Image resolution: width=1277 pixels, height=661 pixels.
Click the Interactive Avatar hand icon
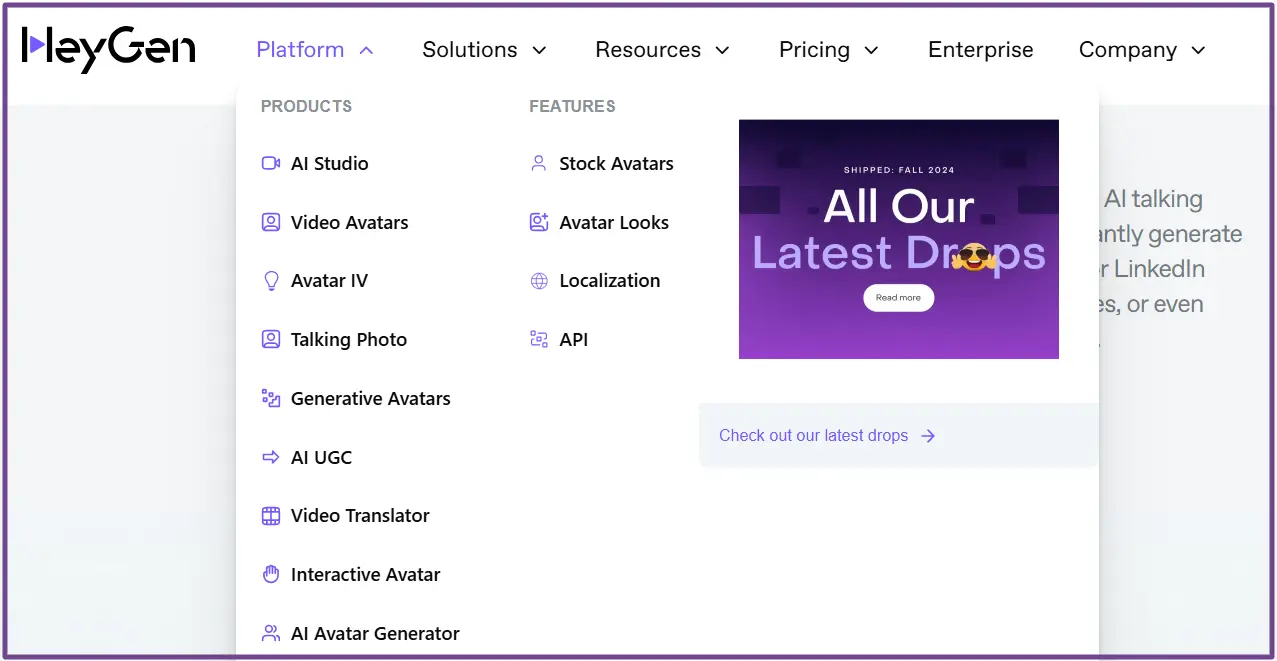[270, 574]
